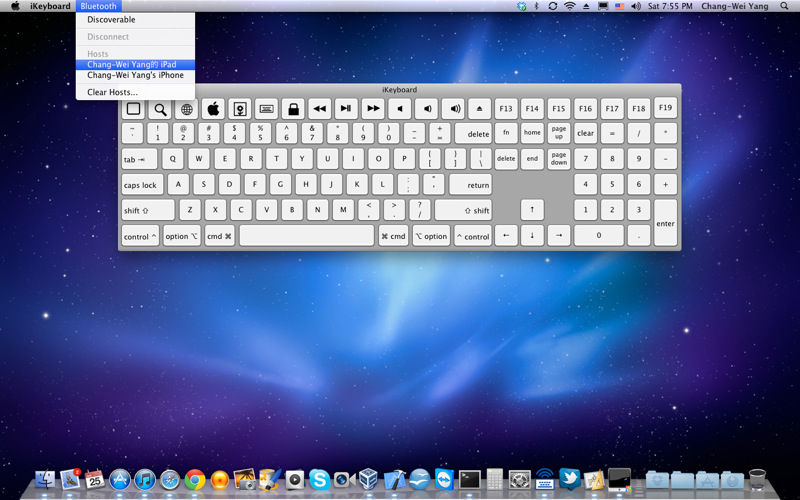The height and width of the screenshot is (500, 800).
Task: Click the caps lock key
Action: point(142,185)
